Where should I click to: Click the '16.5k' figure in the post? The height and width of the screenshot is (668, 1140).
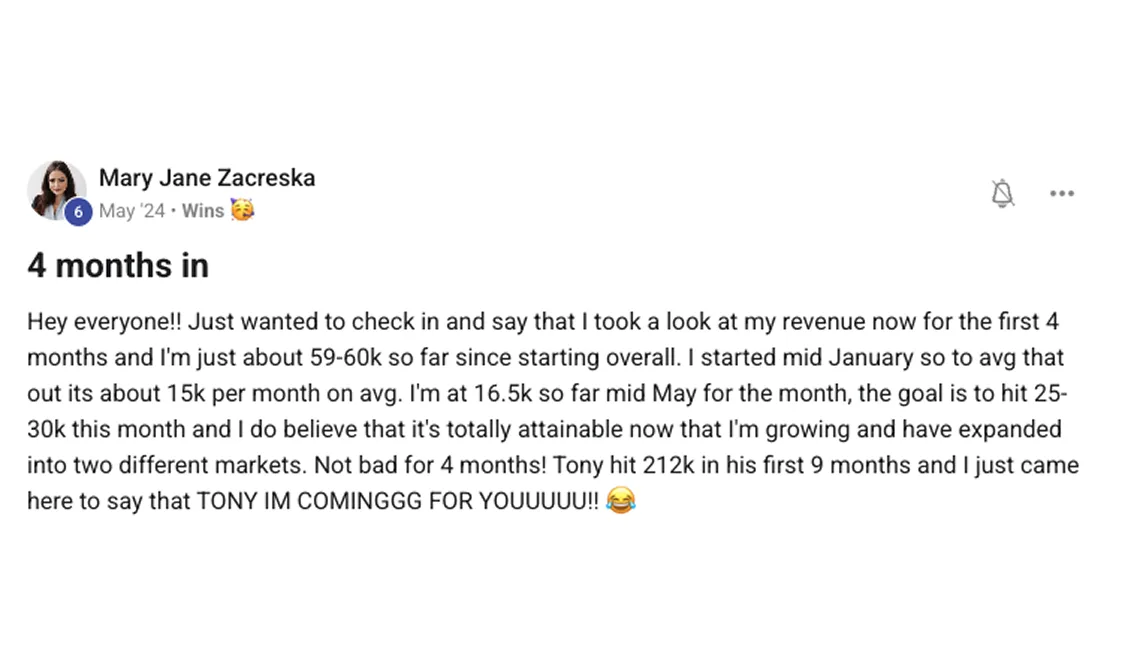point(496,394)
